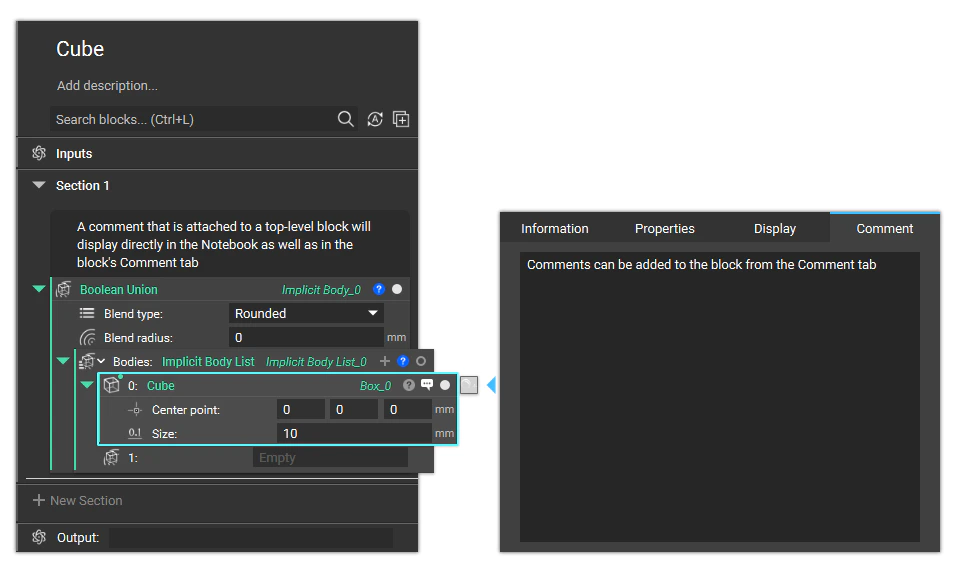
Task: Toggle the Boolean Union visibility dot
Action: coord(397,289)
